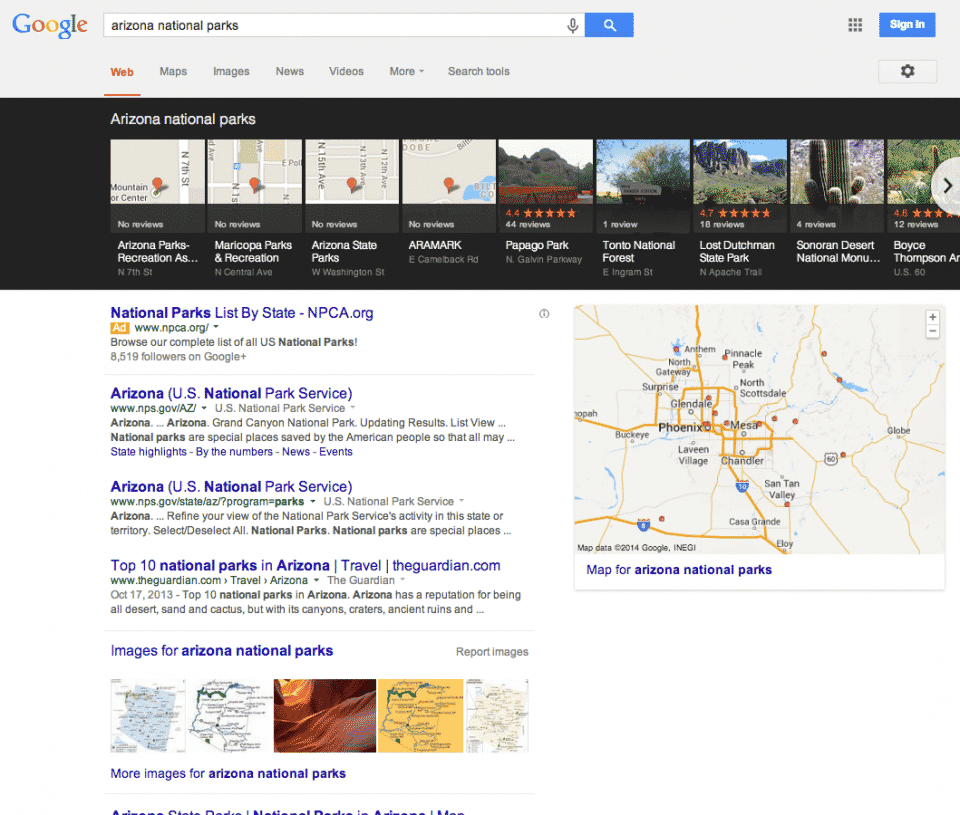Viewport: 960px width, 815px height.
Task: Open the News sitelink under nps.gov result
Action: (x=296, y=452)
